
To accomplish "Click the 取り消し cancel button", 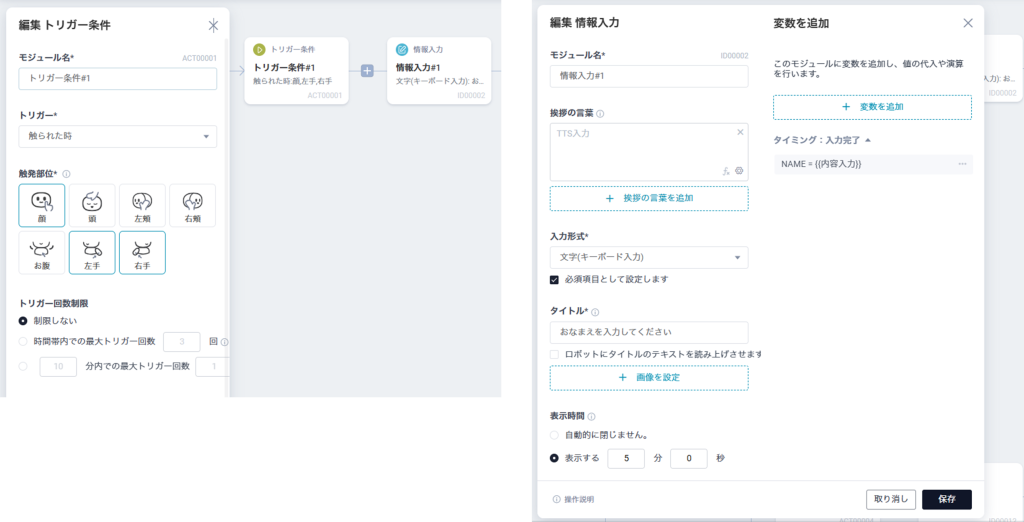I will coord(890,499).
